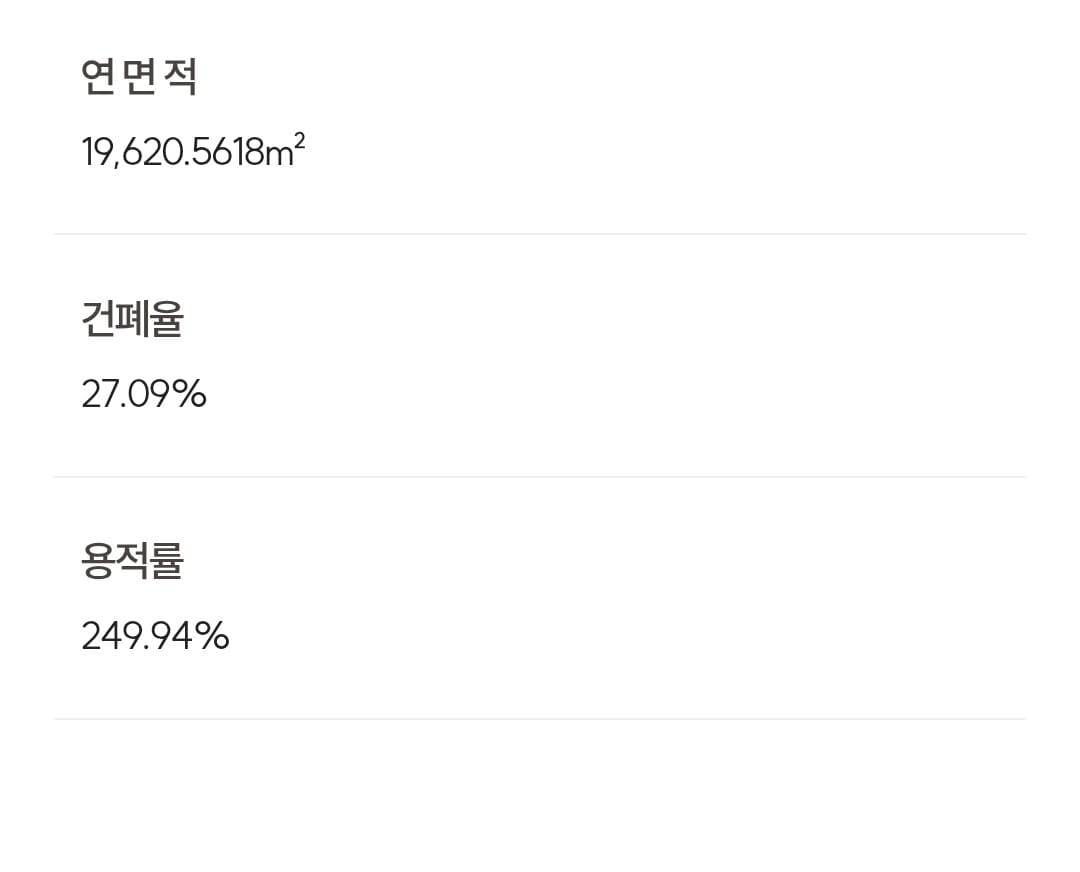Click the superscript 2 in m²
Viewport: 1080px width, 872px height.
[299, 141]
